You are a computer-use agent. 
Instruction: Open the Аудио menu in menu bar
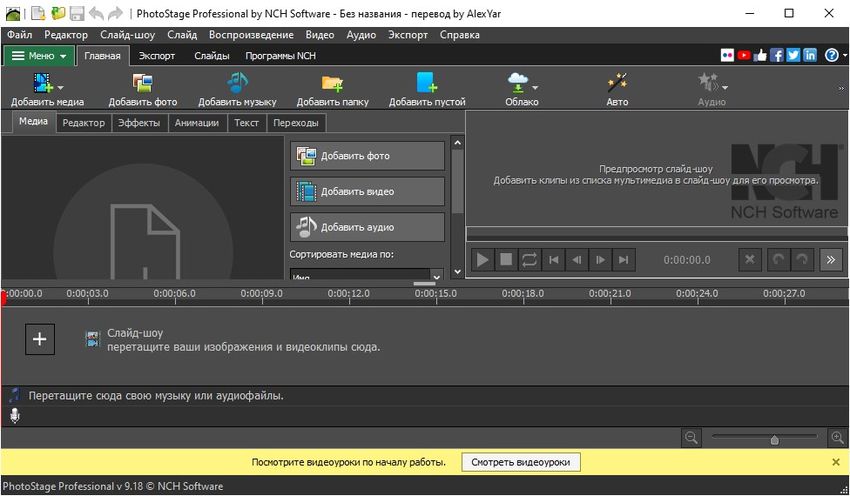361,35
